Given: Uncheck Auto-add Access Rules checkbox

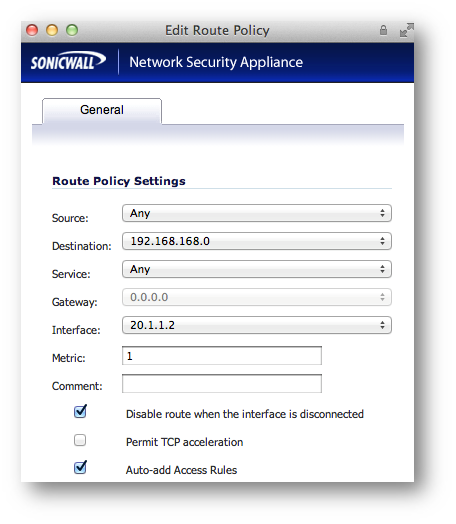Looking at the screenshot, I should tap(80, 467).
